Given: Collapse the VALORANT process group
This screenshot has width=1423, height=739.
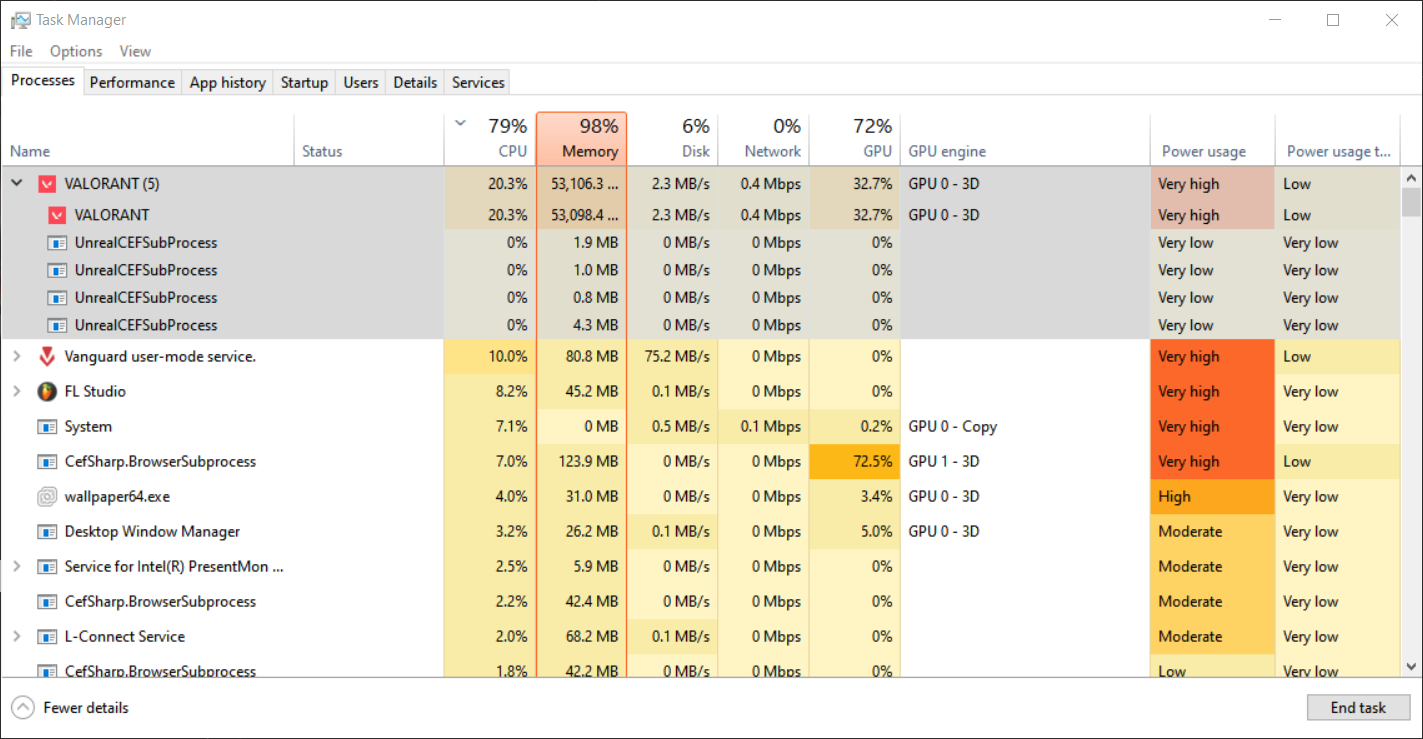Looking at the screenshot, I should 17,184.
